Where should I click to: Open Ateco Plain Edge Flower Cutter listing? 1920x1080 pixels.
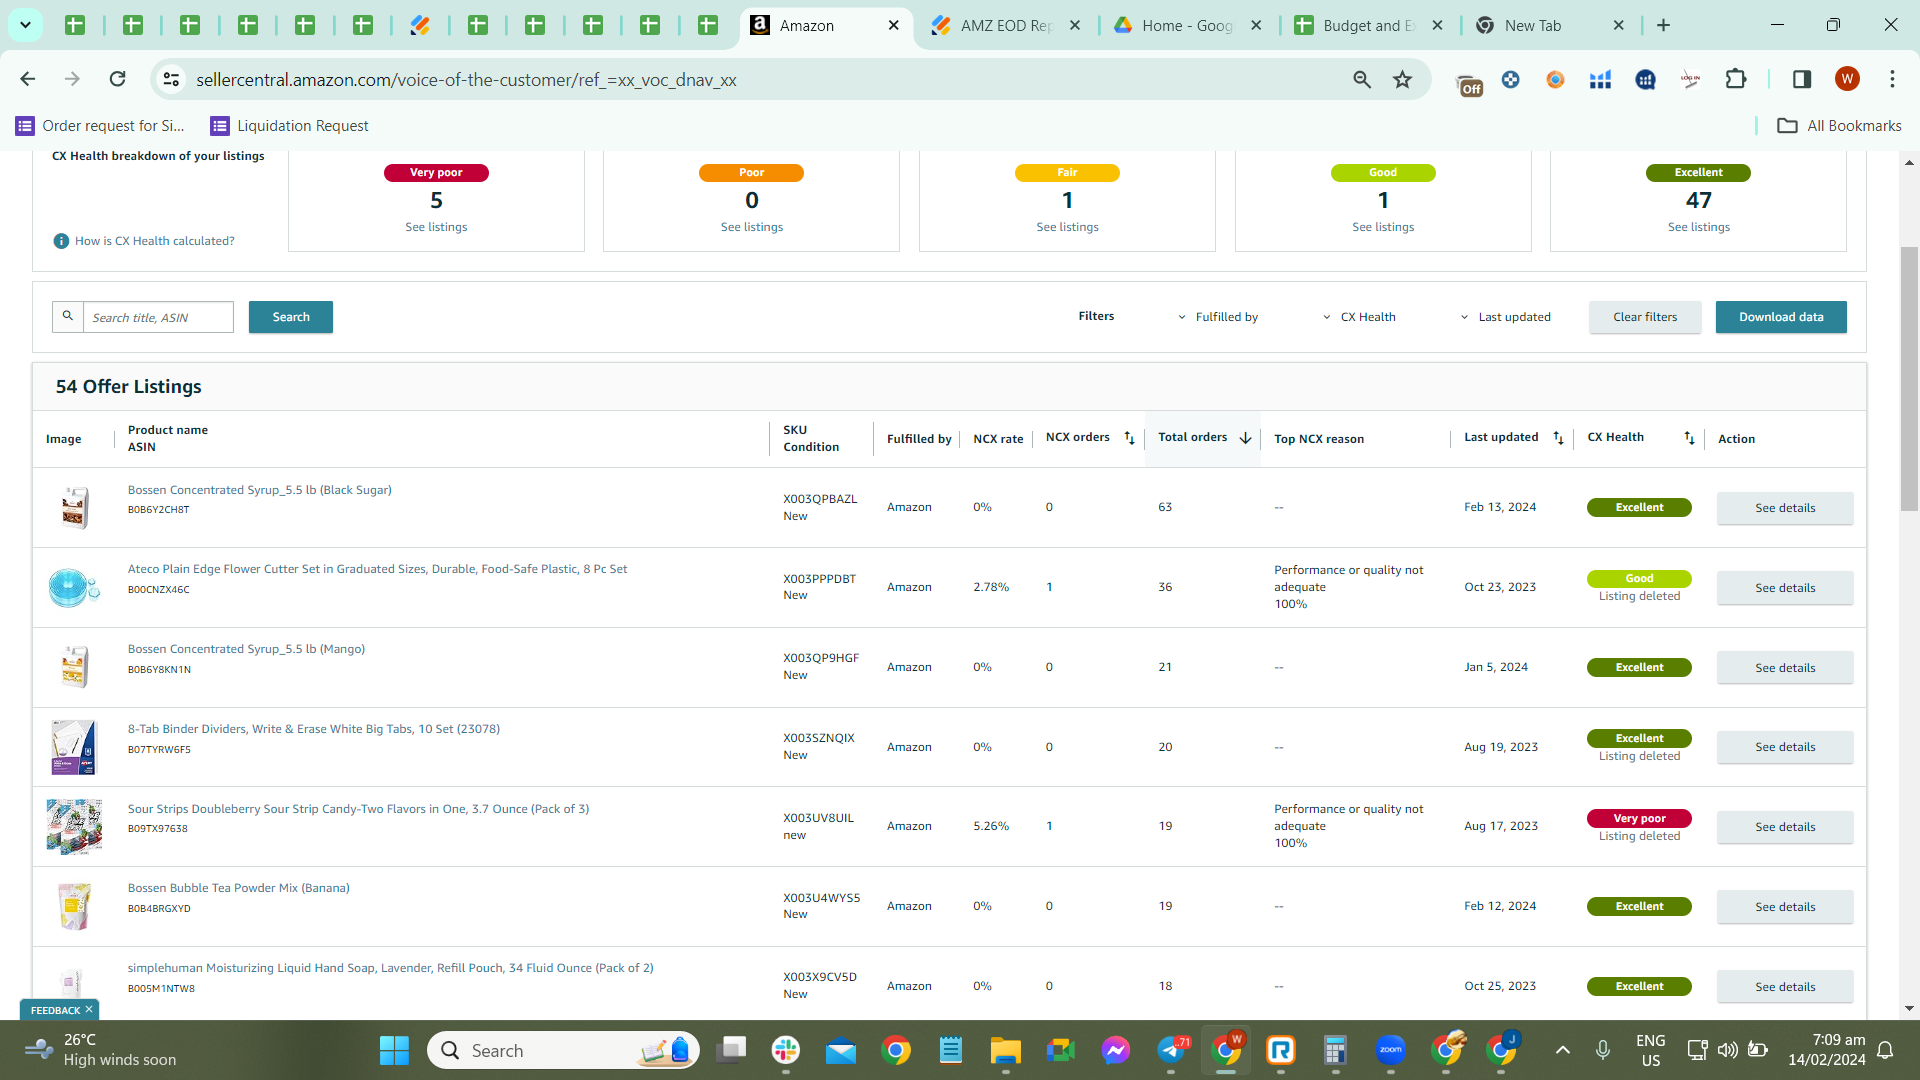tap(377, 569)
